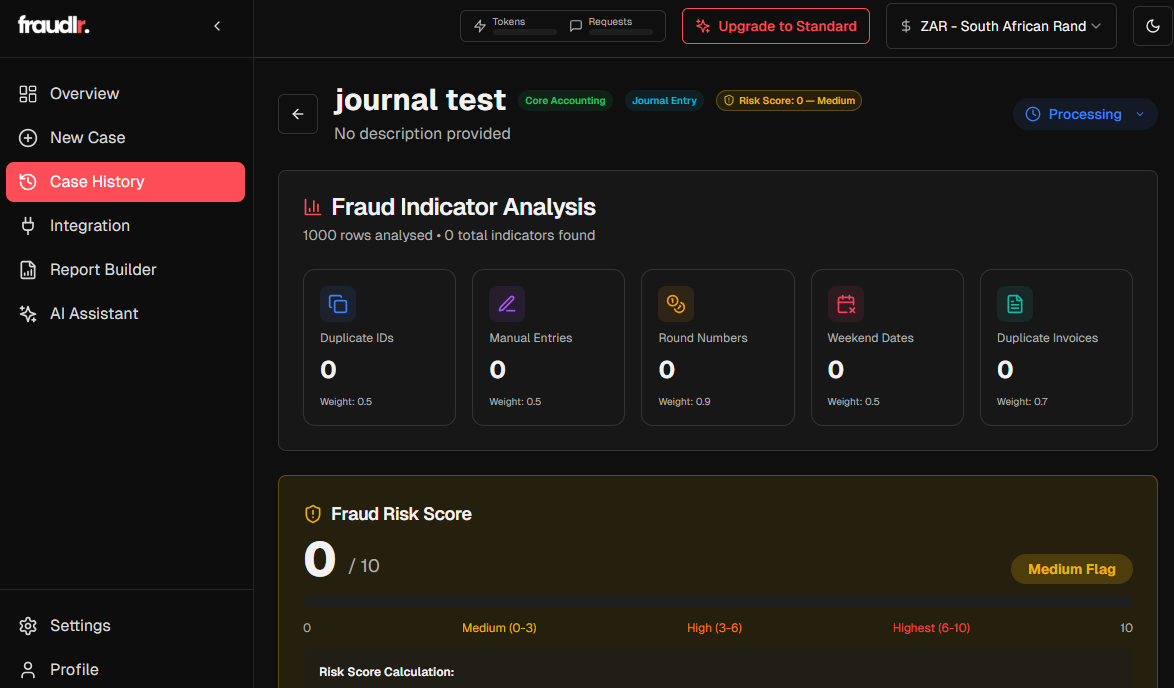Click the Integration plug icon

[28, 225]
